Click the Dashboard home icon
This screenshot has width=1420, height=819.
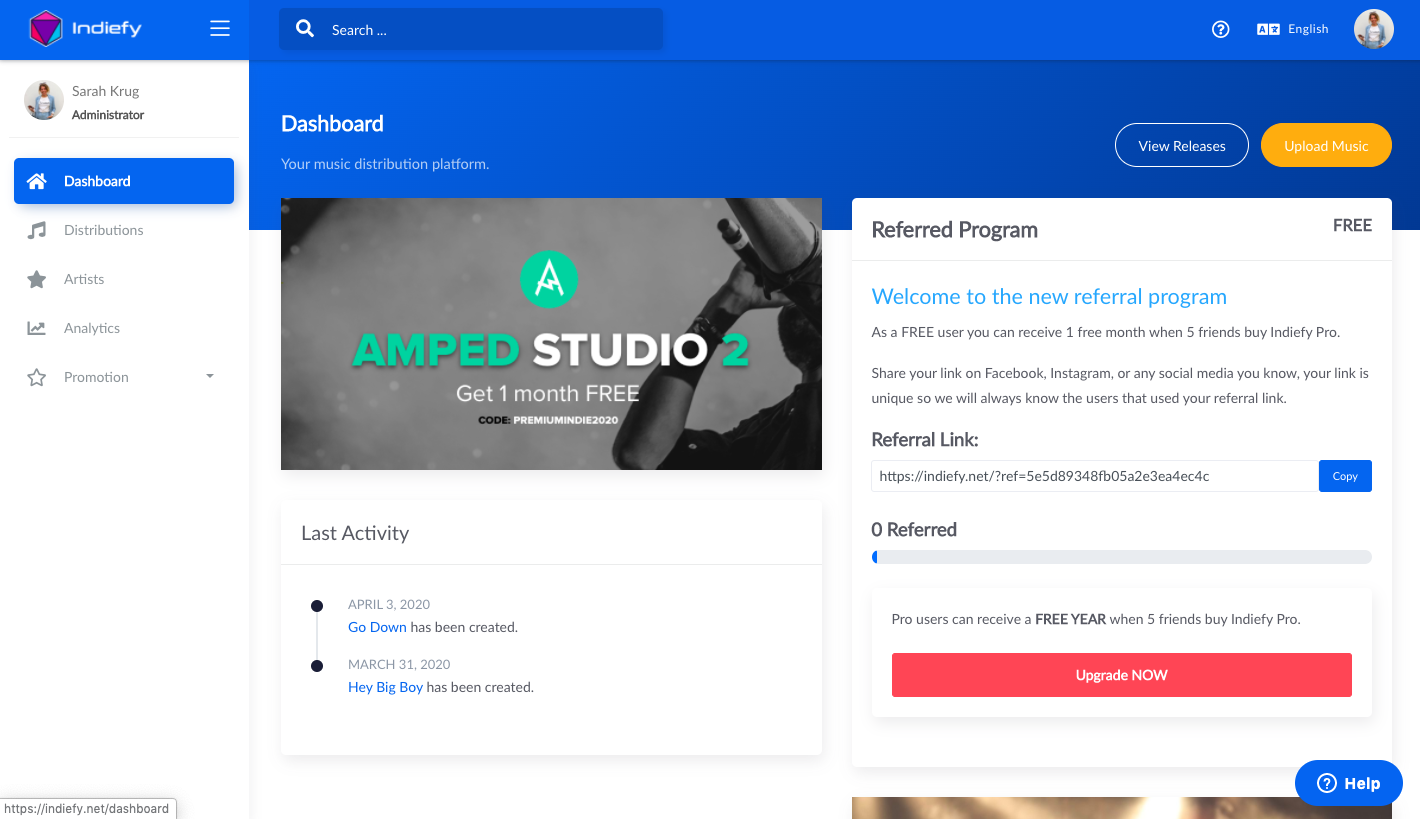(37, 181)
